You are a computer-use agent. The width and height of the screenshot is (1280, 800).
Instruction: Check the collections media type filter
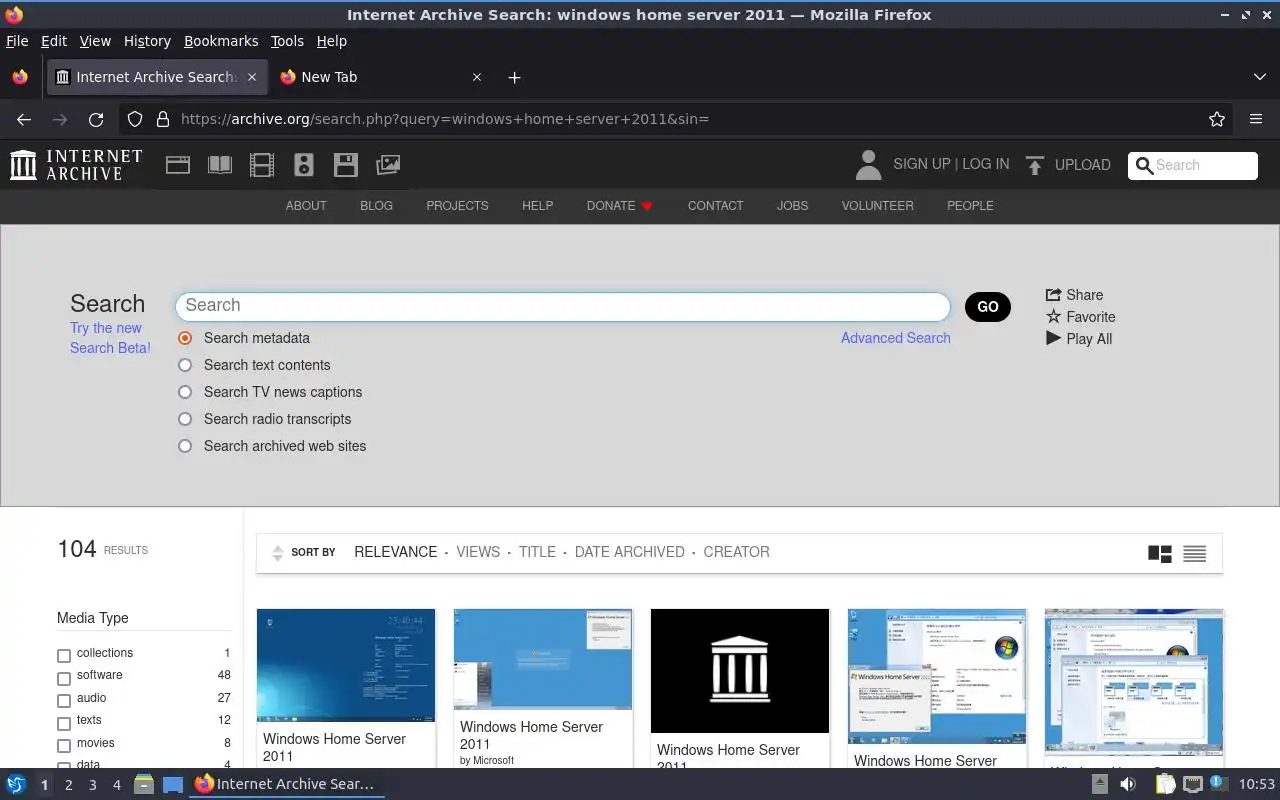point(64,655)
